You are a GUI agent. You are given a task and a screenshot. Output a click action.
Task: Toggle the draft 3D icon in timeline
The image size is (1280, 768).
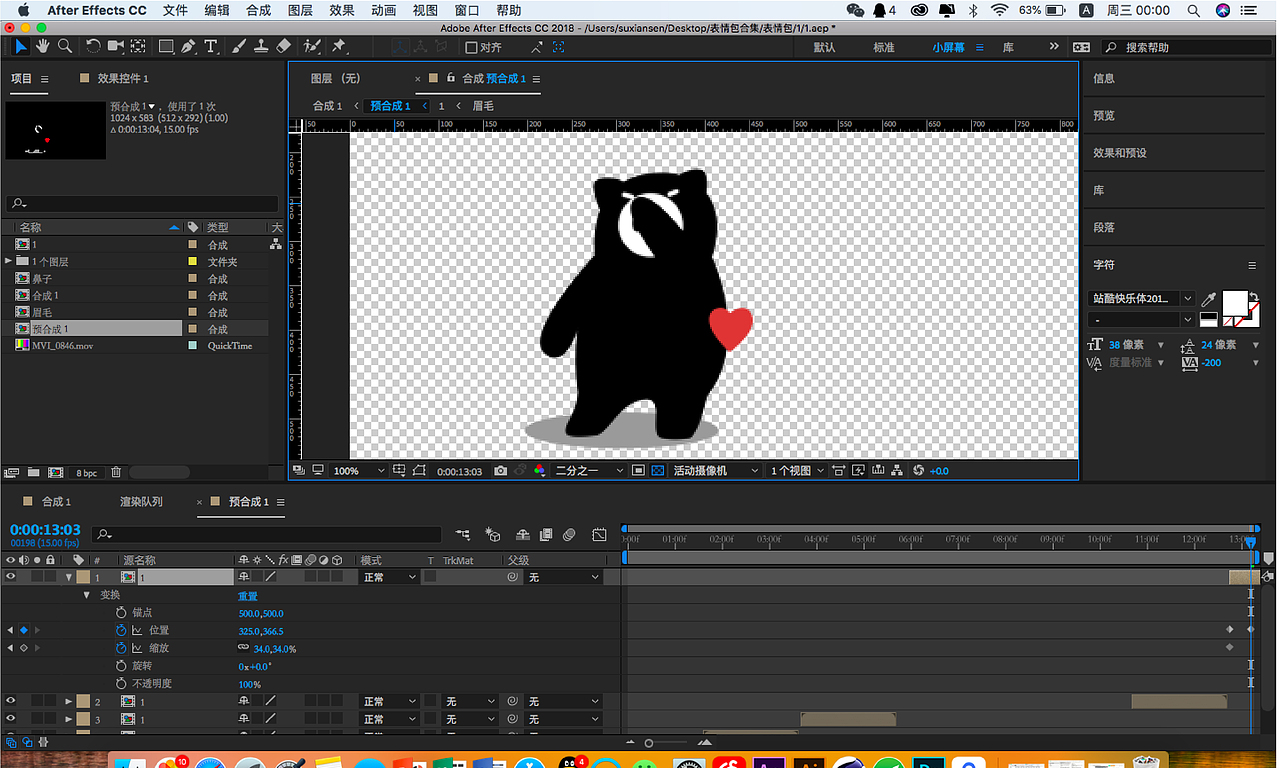(492, 535)
